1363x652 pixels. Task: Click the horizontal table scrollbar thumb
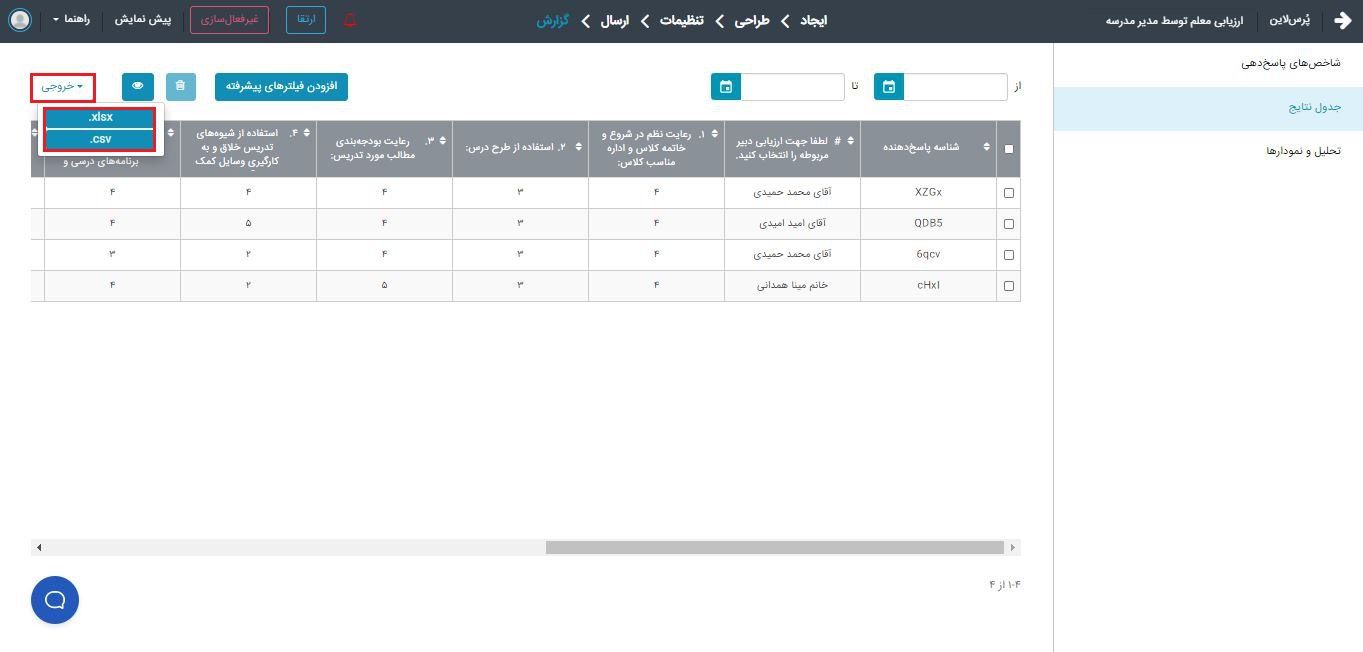(x=774, y=547)
